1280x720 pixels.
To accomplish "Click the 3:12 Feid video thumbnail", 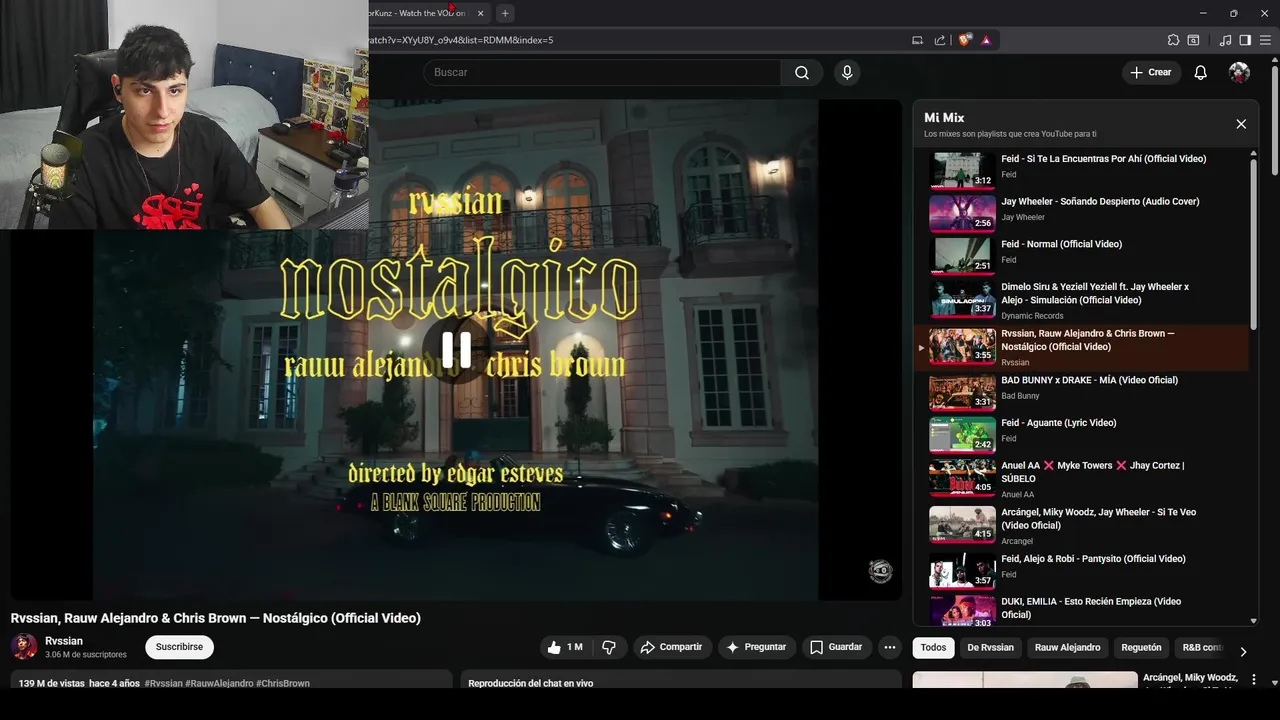I will (x=962, y=170).
